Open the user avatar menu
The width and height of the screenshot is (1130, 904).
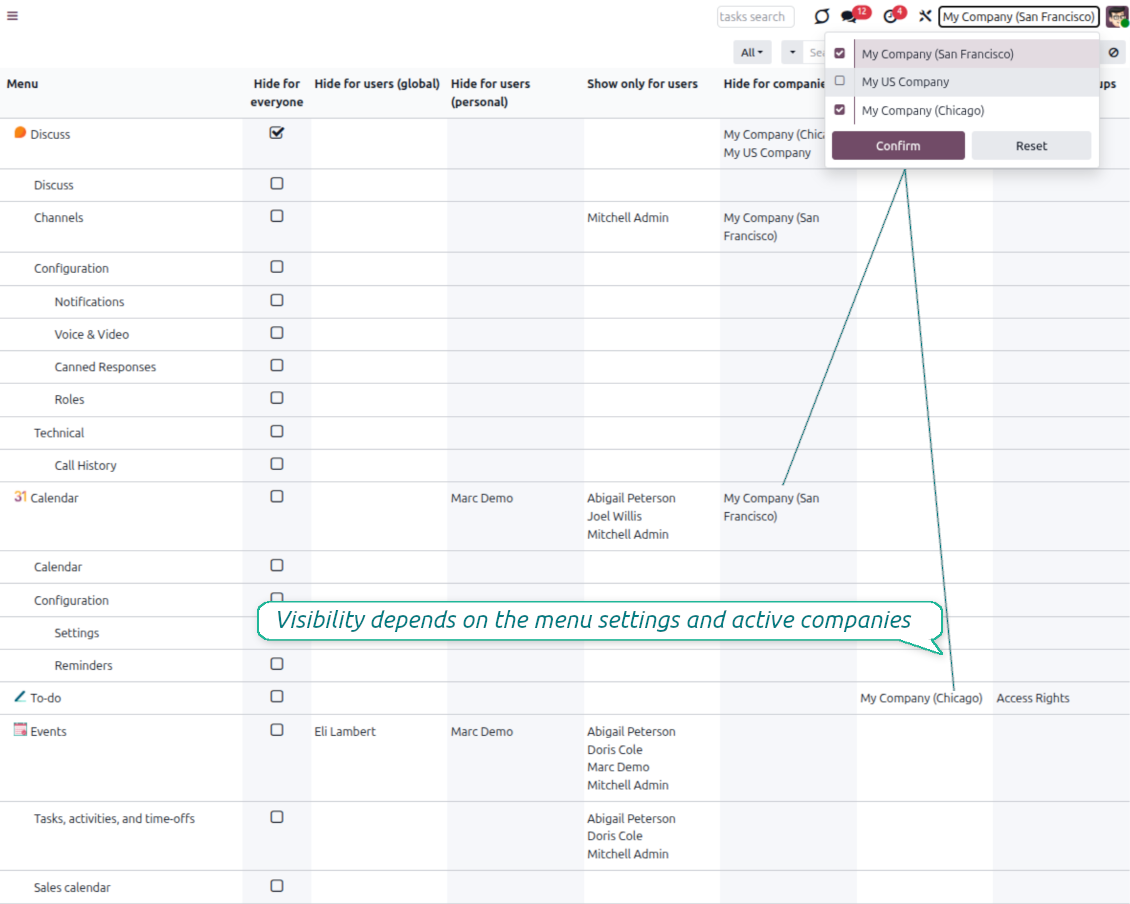[1116, 17]
